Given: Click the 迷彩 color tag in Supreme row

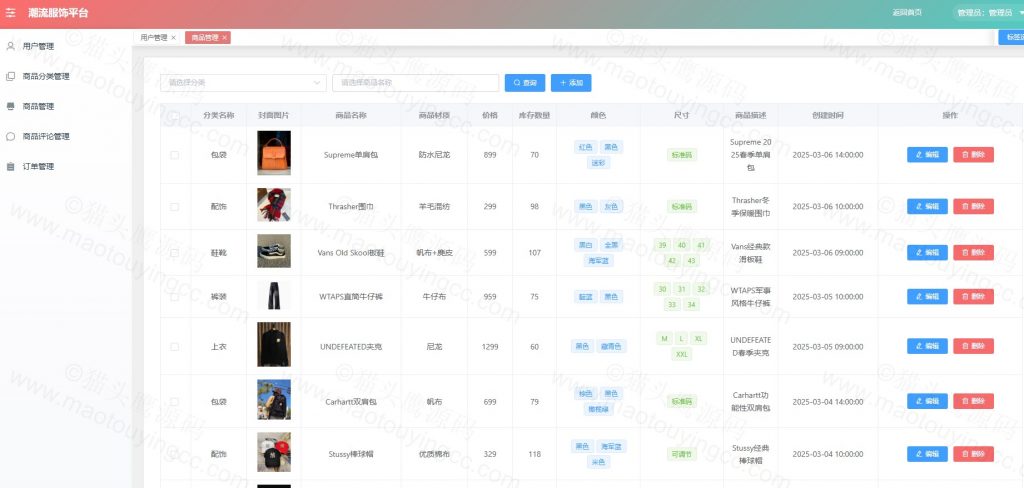Looking at the screenshot, I should pos(598,163).
